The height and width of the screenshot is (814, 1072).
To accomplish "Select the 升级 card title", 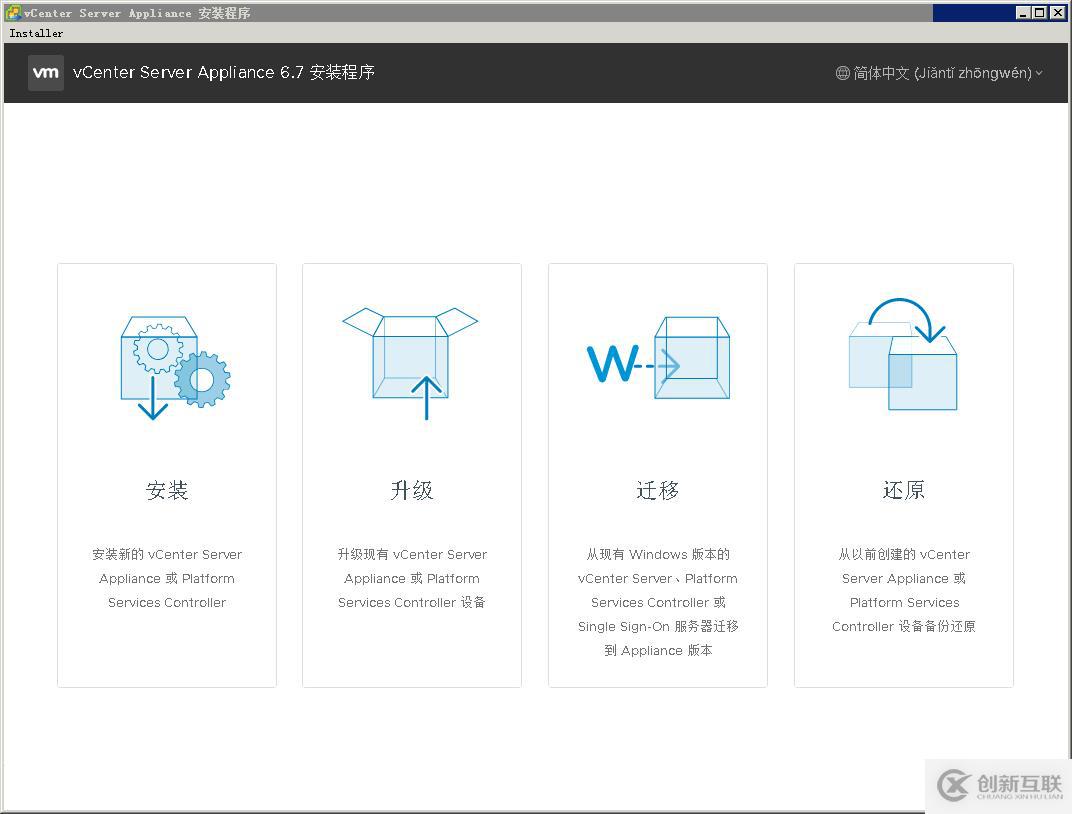I will (412, 490).
